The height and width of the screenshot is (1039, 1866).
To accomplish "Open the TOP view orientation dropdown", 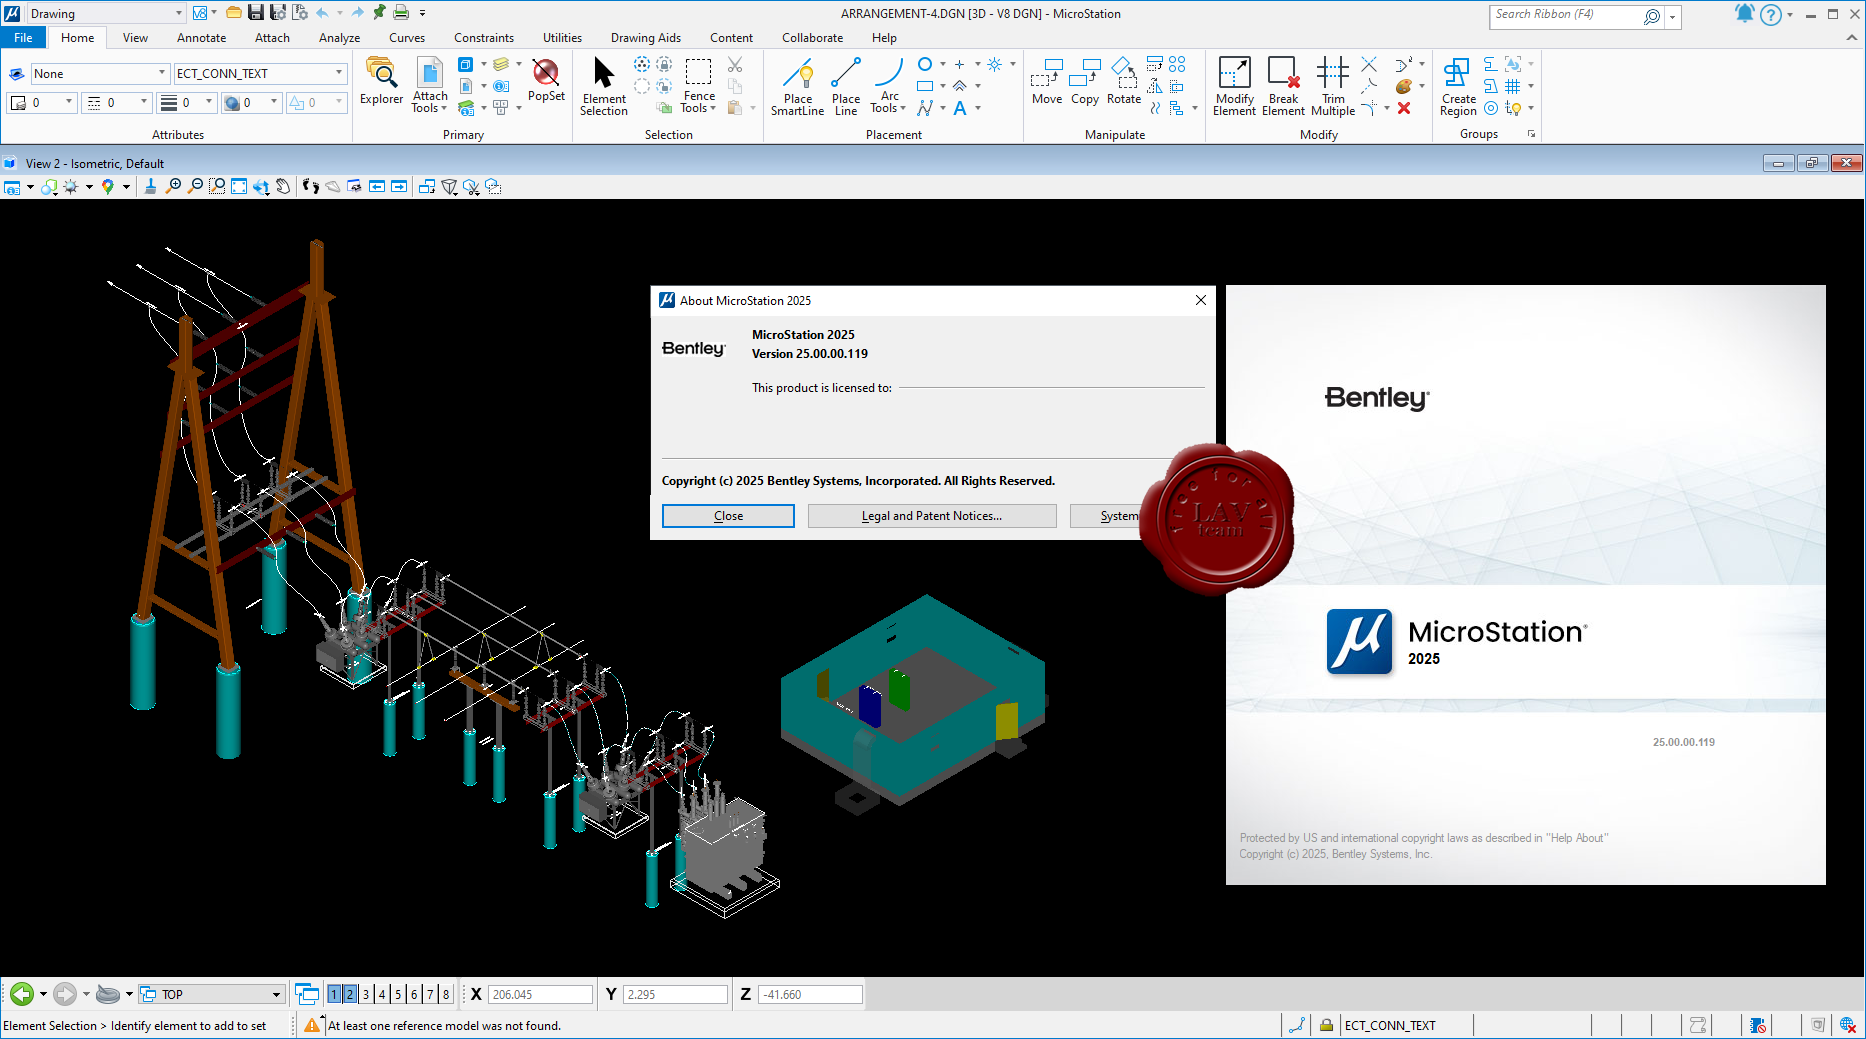I will (x=276, y=994).
